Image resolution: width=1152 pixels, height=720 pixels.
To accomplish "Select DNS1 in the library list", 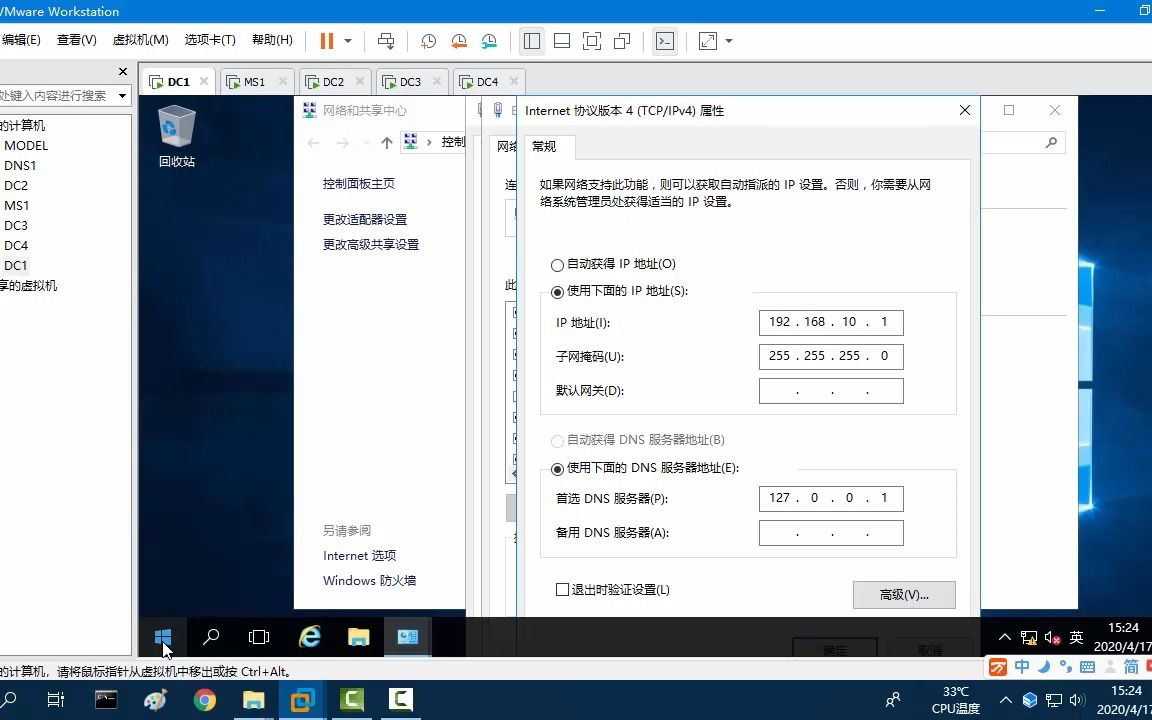I will (20, 165).
